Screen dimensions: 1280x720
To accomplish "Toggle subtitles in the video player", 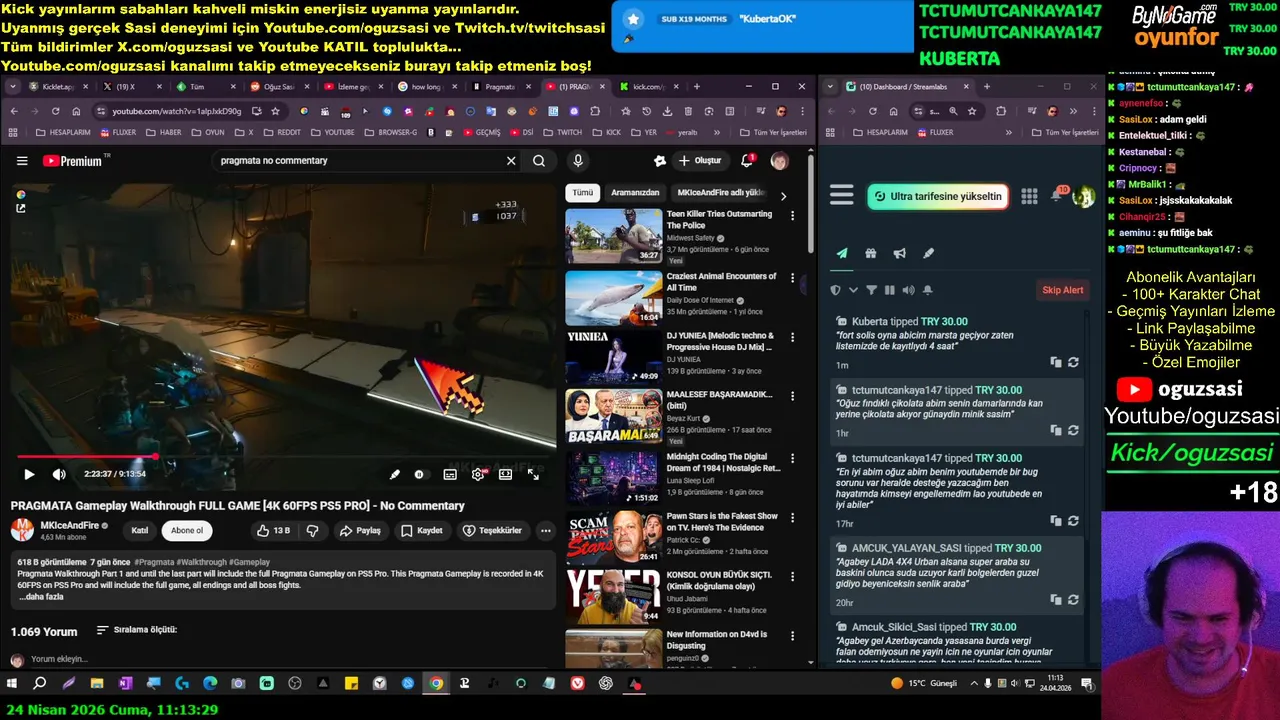I will (x=450, y=474).
